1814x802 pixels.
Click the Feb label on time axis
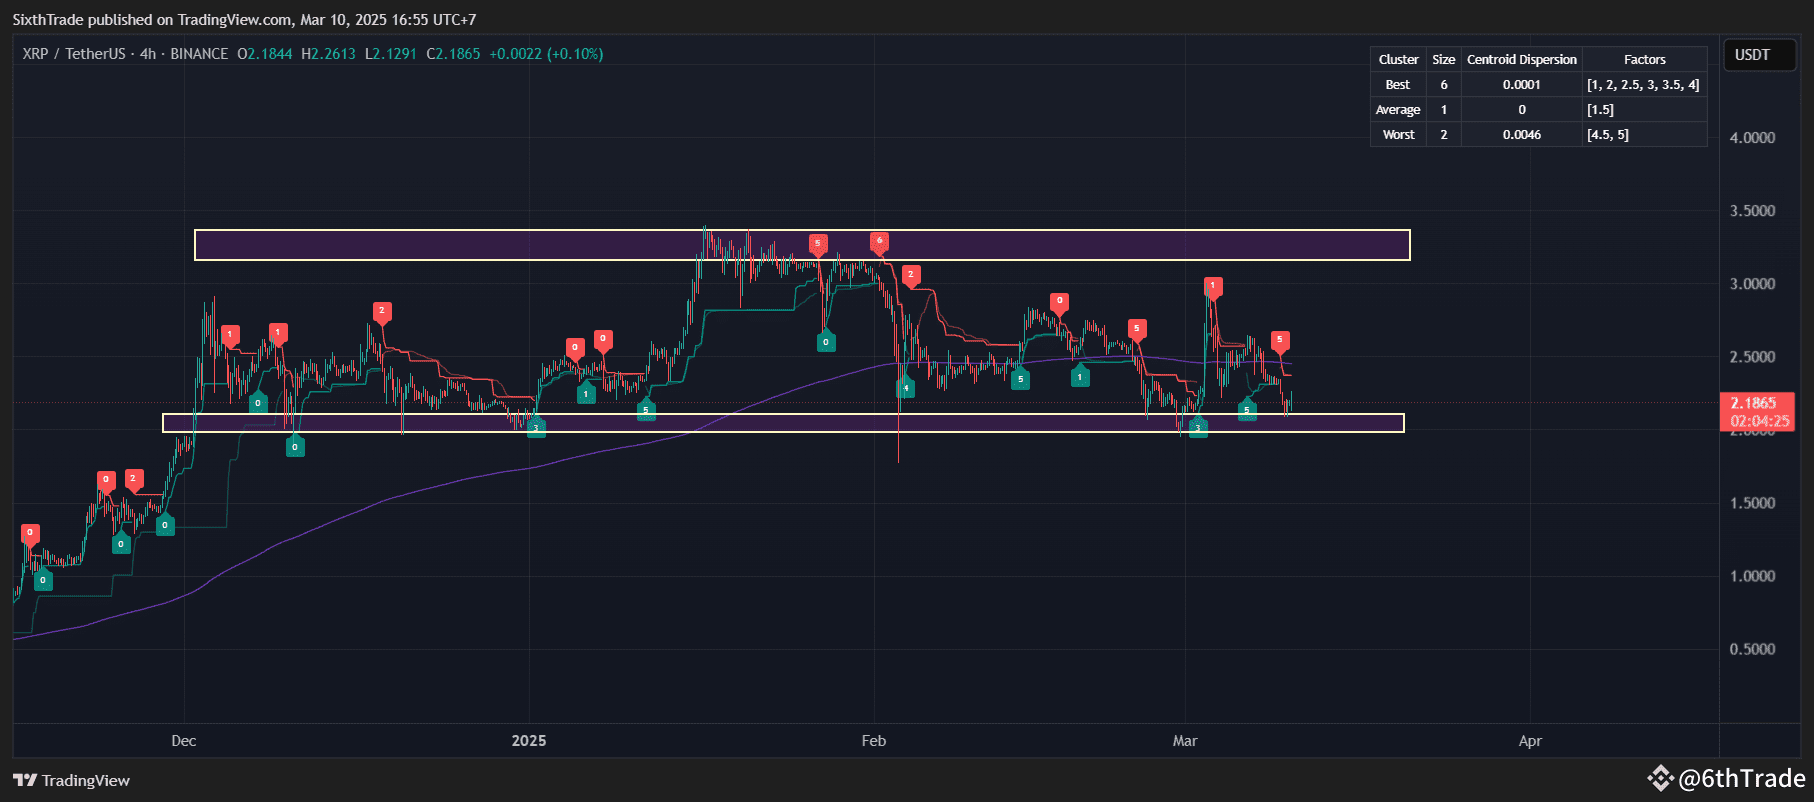click(873, 741)
